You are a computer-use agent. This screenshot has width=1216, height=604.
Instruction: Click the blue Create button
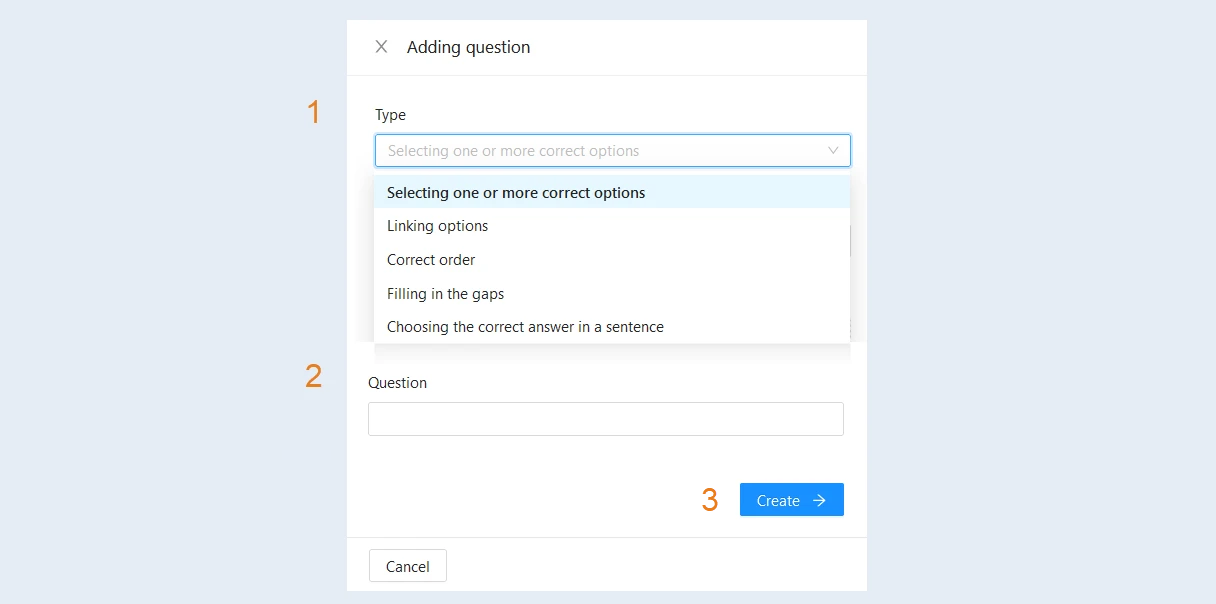pos(792,500)
